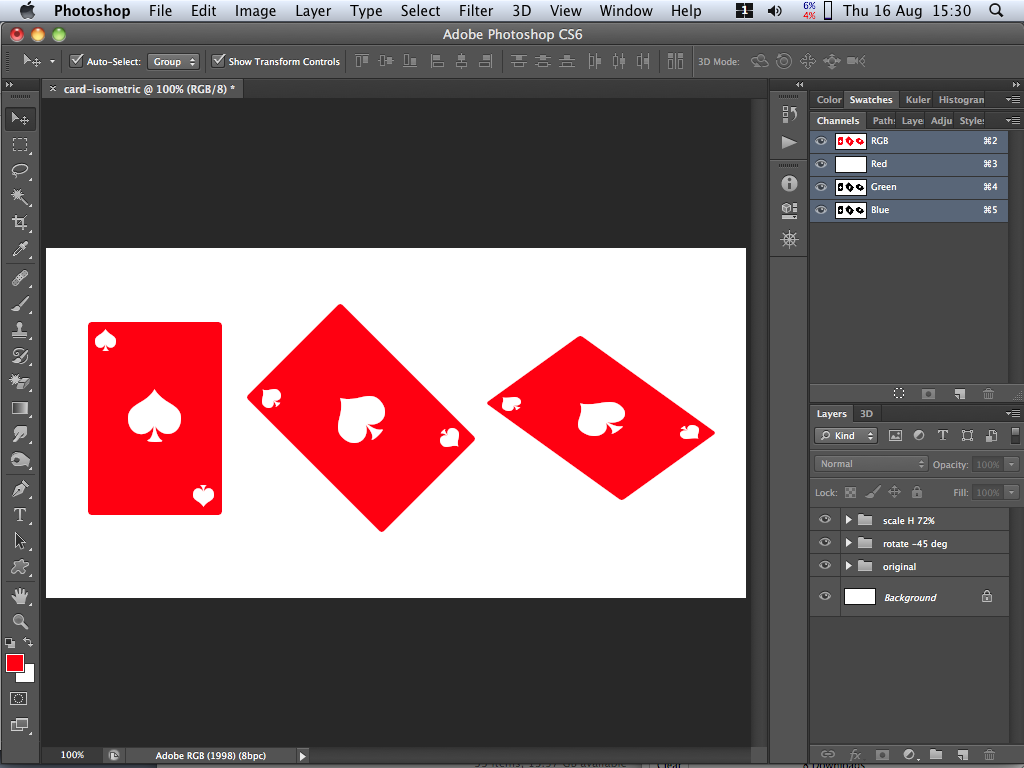Select the Background layer

click(x=910, y=597)
